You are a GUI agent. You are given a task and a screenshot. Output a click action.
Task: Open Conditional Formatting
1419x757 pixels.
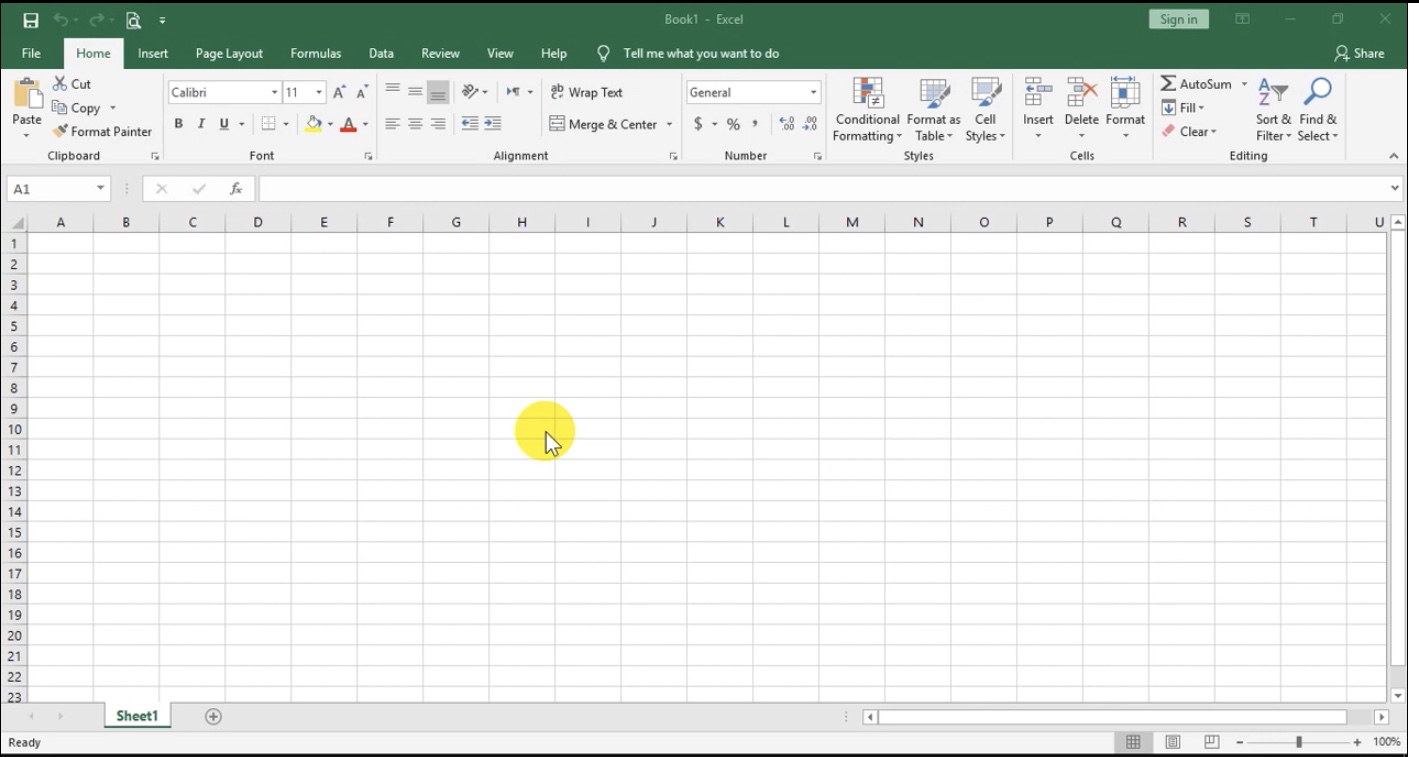tap(867, 110)
